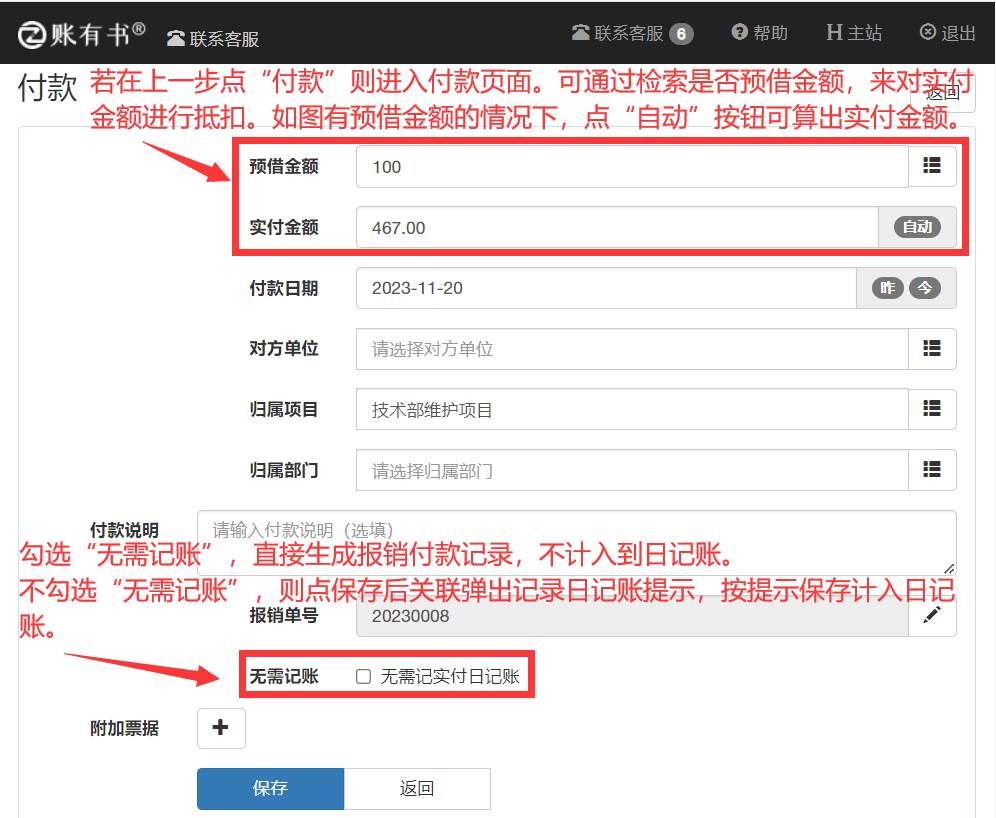Click pencil edit icon beside 报销单号
Screen dimensions: 996x818
click(x=932, y=616)
